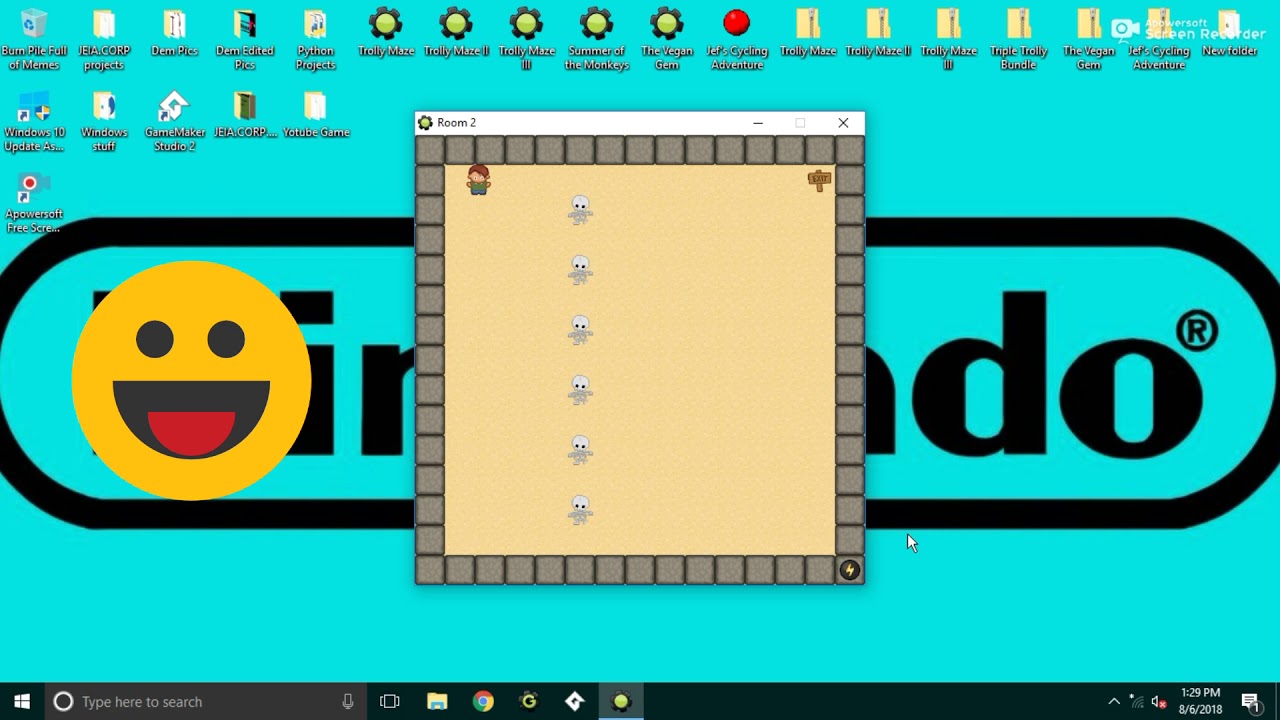
Task: Open File Explorer from taskbar
Action: 437,701
